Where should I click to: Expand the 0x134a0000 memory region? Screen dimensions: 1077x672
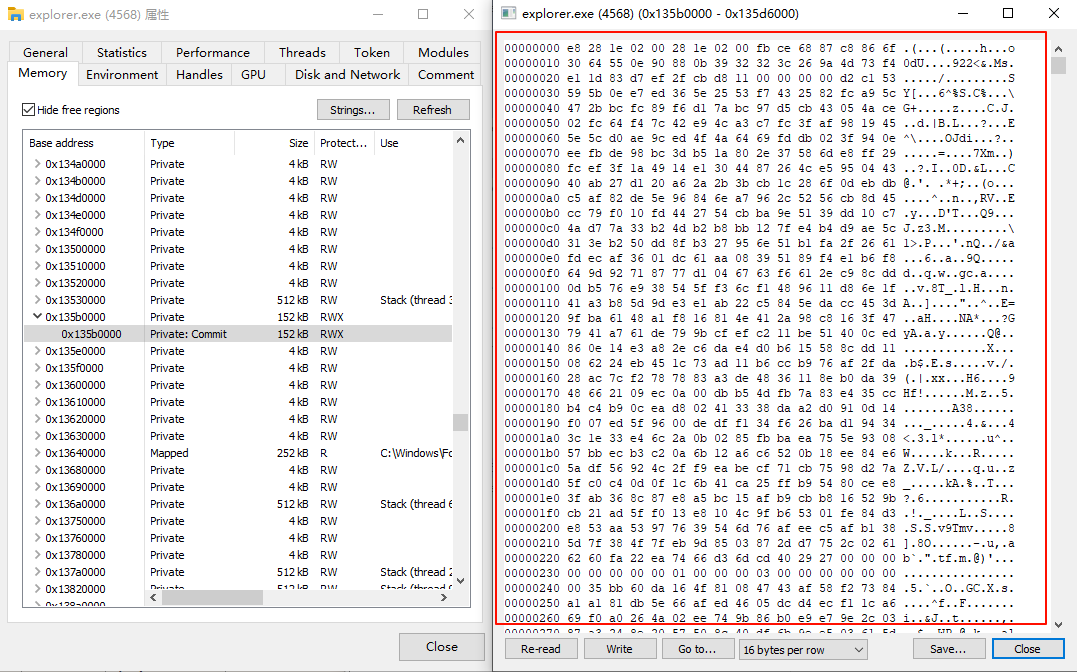(x=37, y=164)
